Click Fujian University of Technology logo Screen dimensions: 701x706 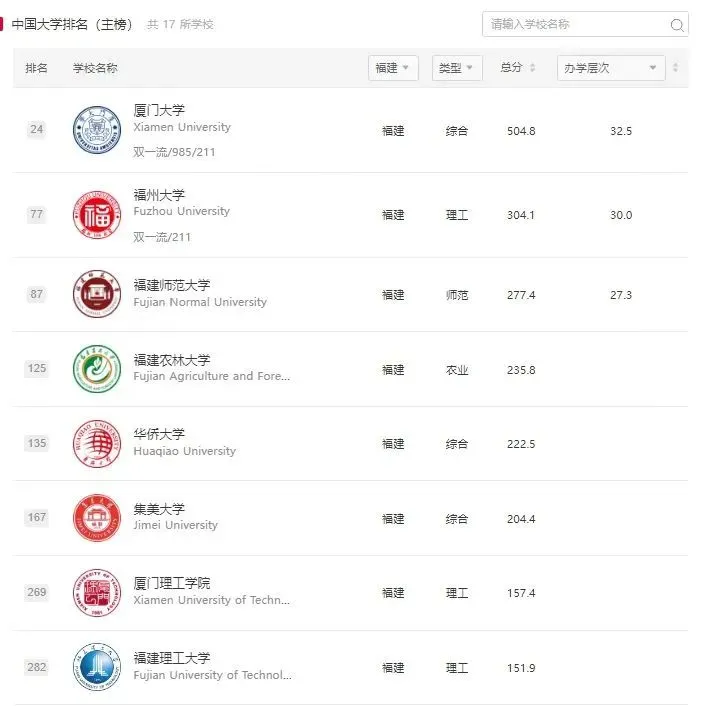click(96, 667)
